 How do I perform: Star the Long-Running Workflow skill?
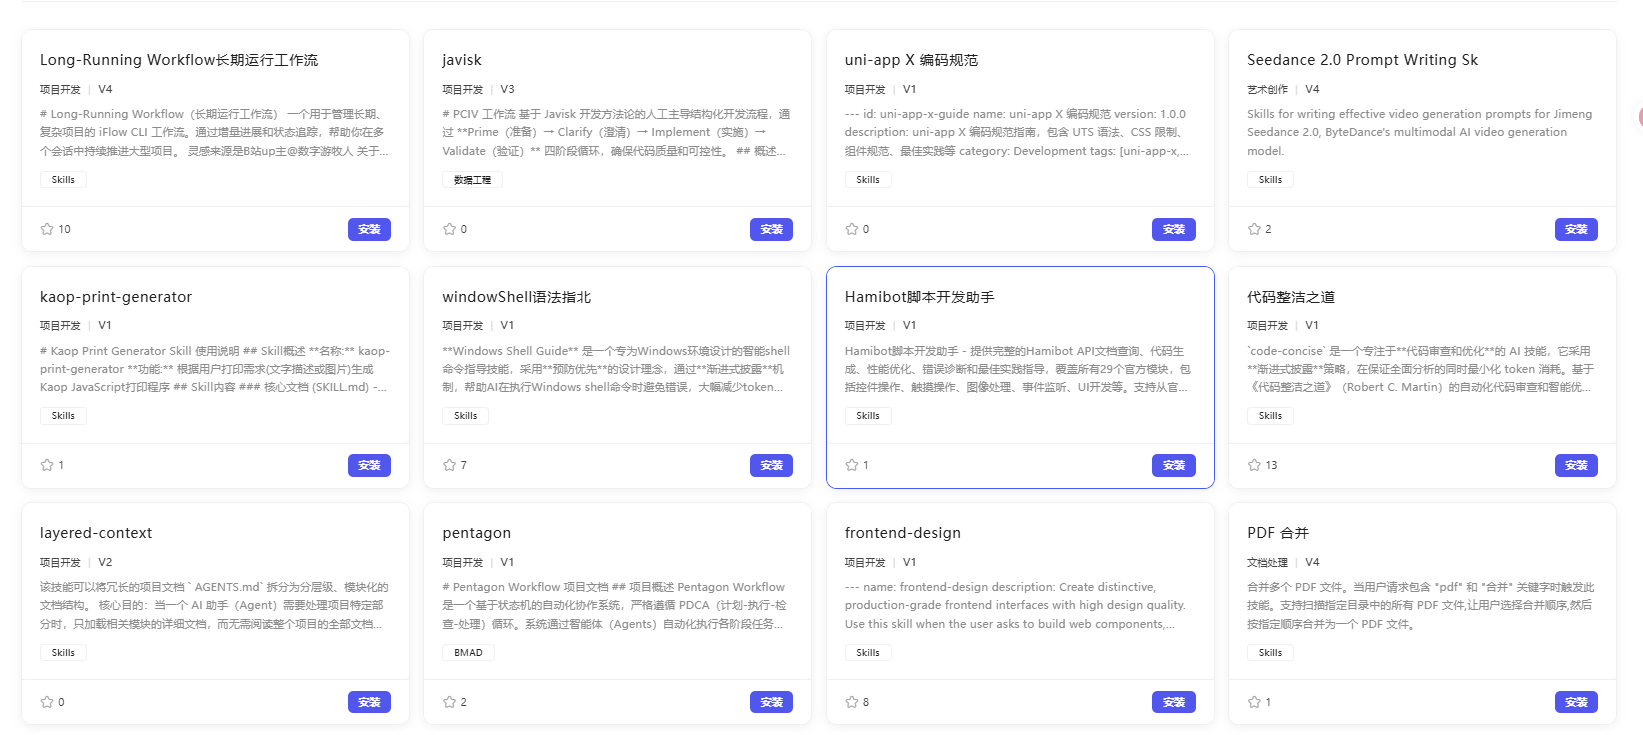(47, 229)
